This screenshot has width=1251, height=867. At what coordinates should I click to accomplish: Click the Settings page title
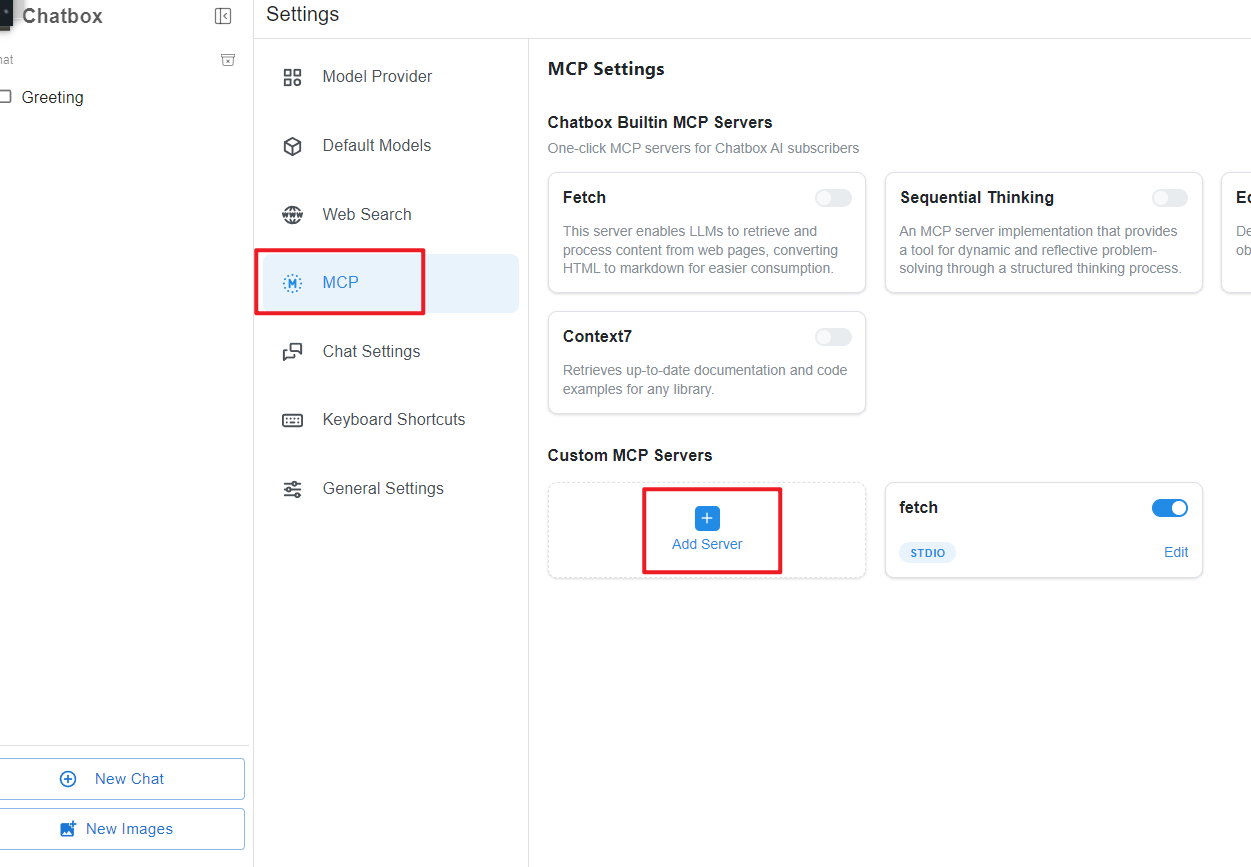point(303,15)
